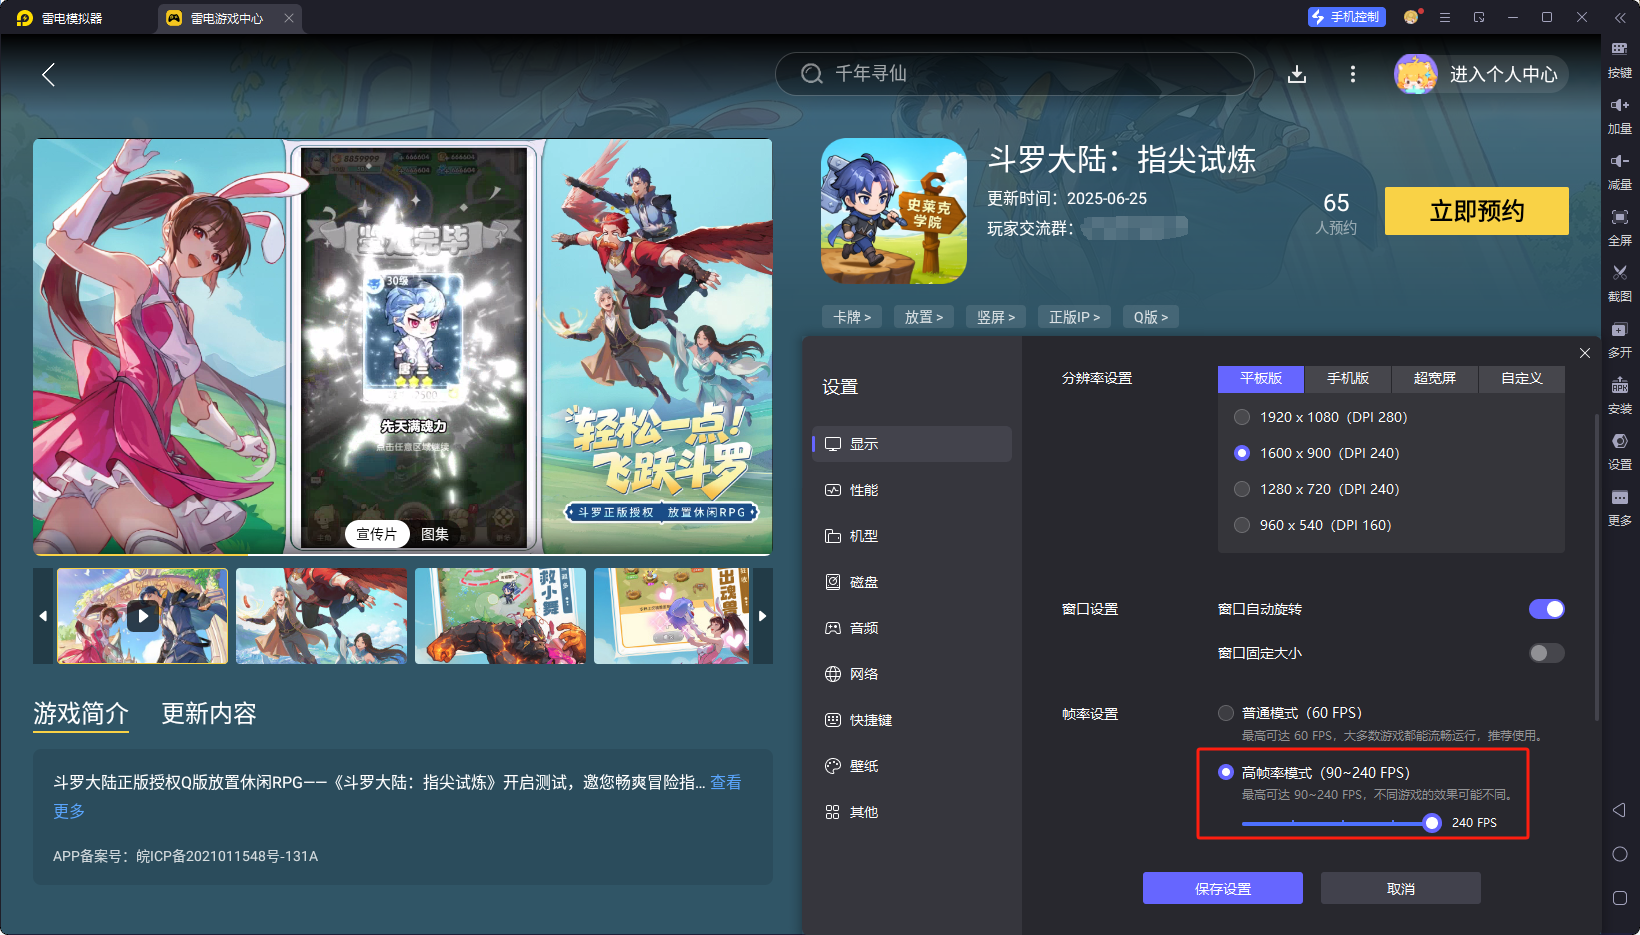Tap the Android home circle button
Screen dimensions: 1640x935
click(1619, 854)
